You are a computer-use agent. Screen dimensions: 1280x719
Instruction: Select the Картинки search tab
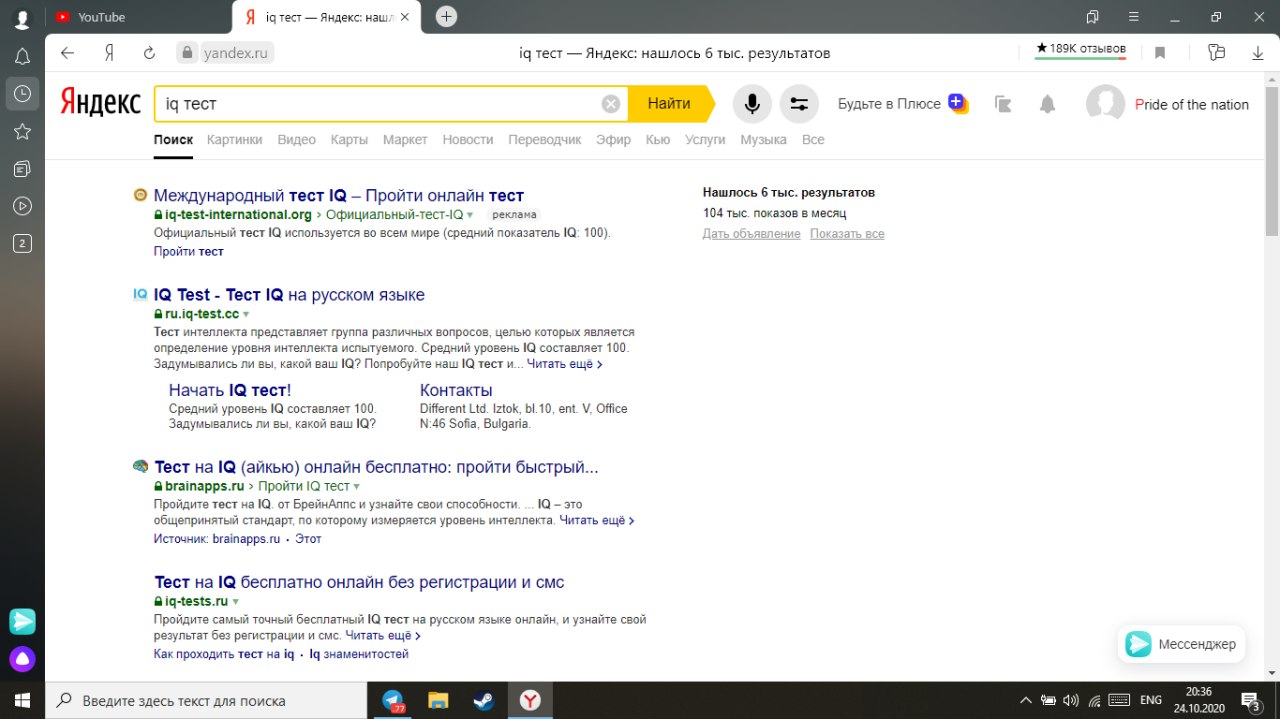click(x=235, y=140)
